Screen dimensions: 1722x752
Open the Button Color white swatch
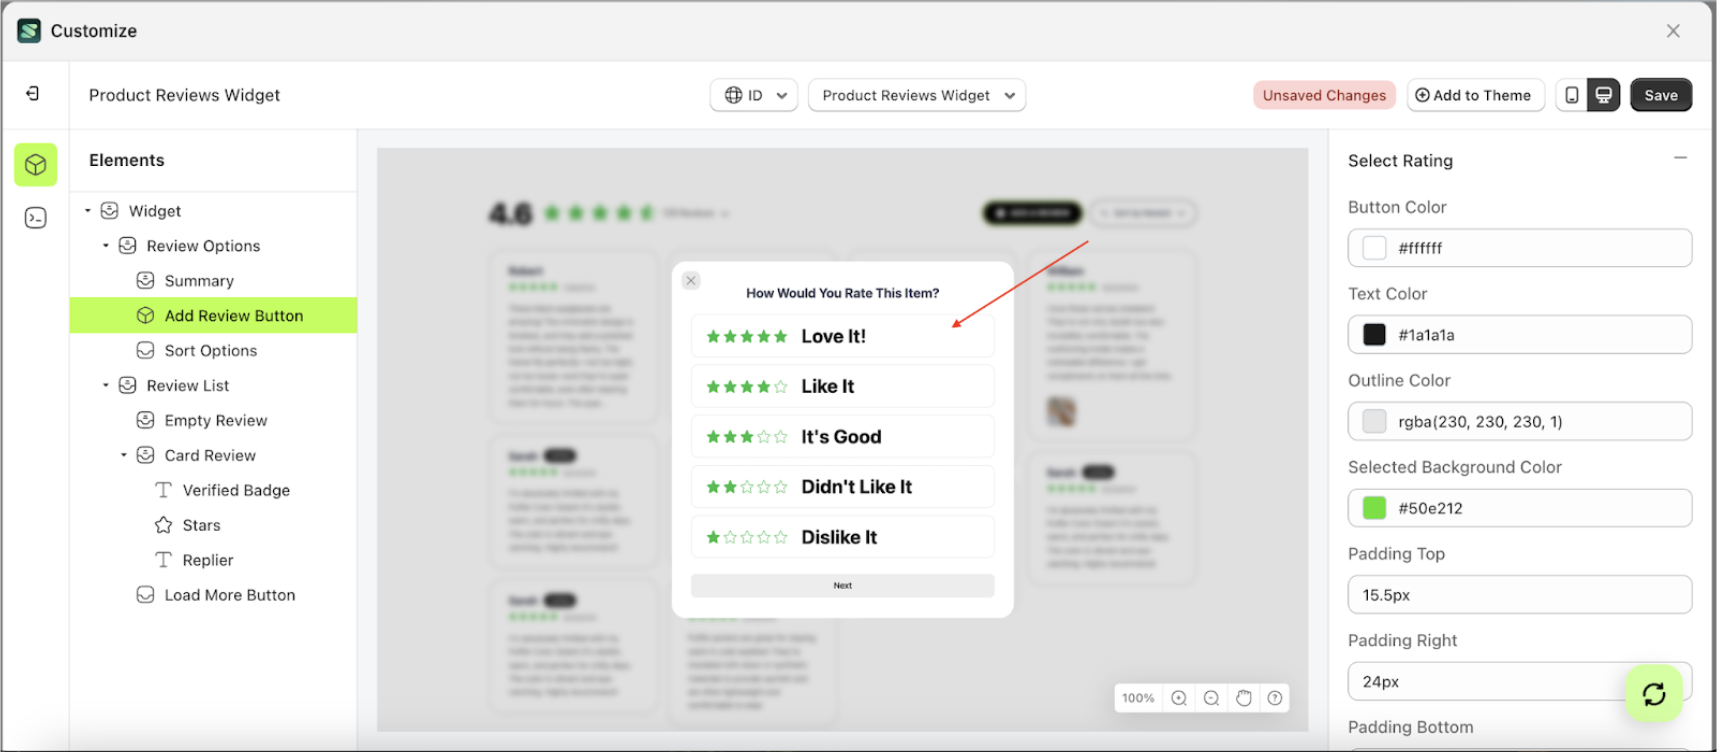(x=1375, y=248)
